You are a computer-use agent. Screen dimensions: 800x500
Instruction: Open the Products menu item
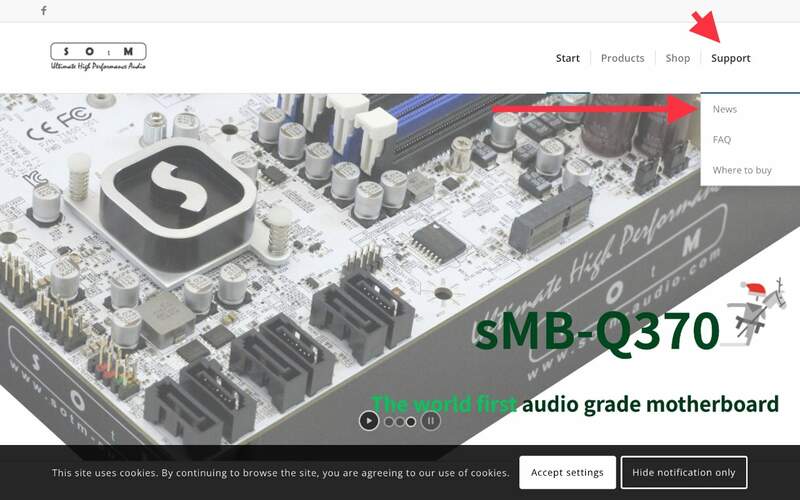click(622, 58)
